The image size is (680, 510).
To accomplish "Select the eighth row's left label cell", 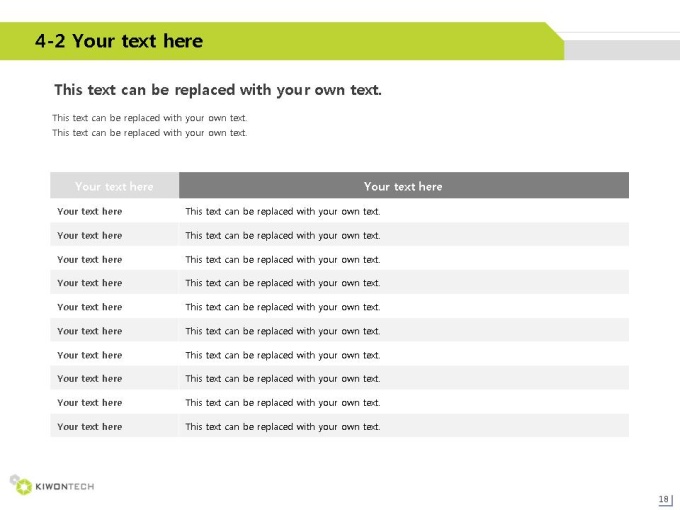I will 114,378.
